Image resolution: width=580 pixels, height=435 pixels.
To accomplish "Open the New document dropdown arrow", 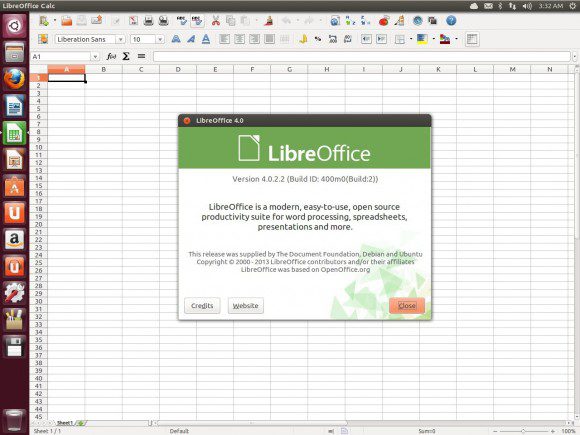I will tap(55, 21).
